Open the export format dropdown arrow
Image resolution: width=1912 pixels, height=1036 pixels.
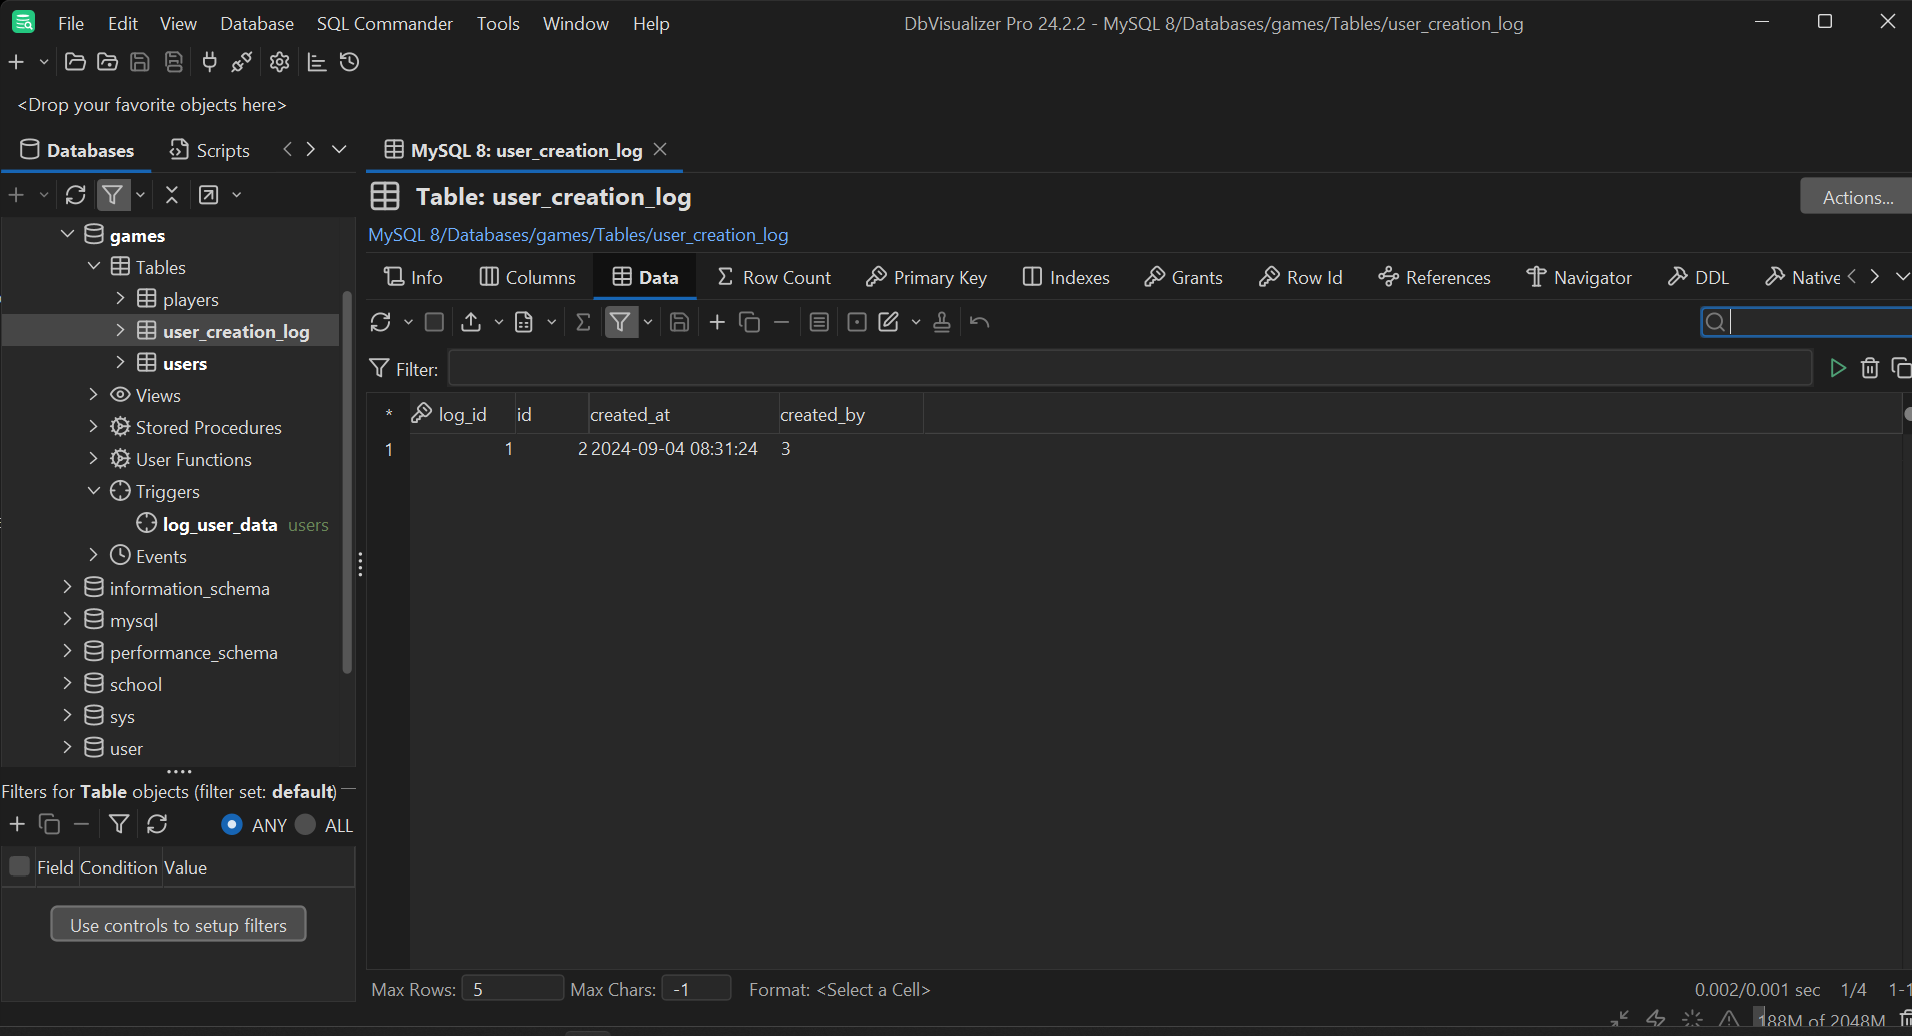[x=499, y=322]
